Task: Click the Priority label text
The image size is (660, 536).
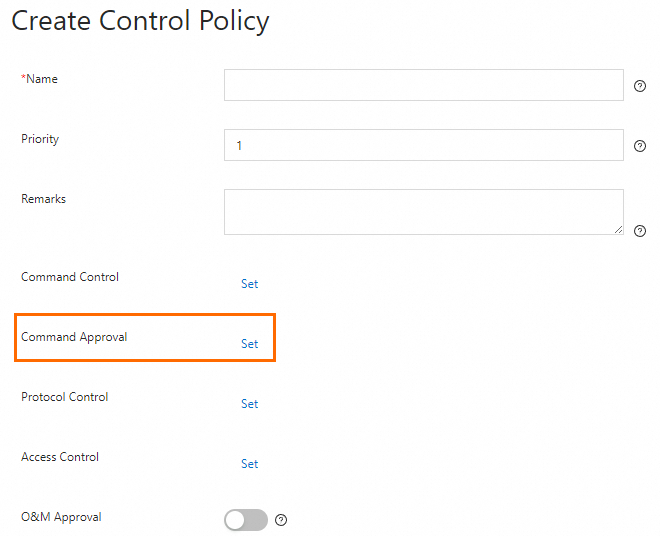Action: (40, 139)
